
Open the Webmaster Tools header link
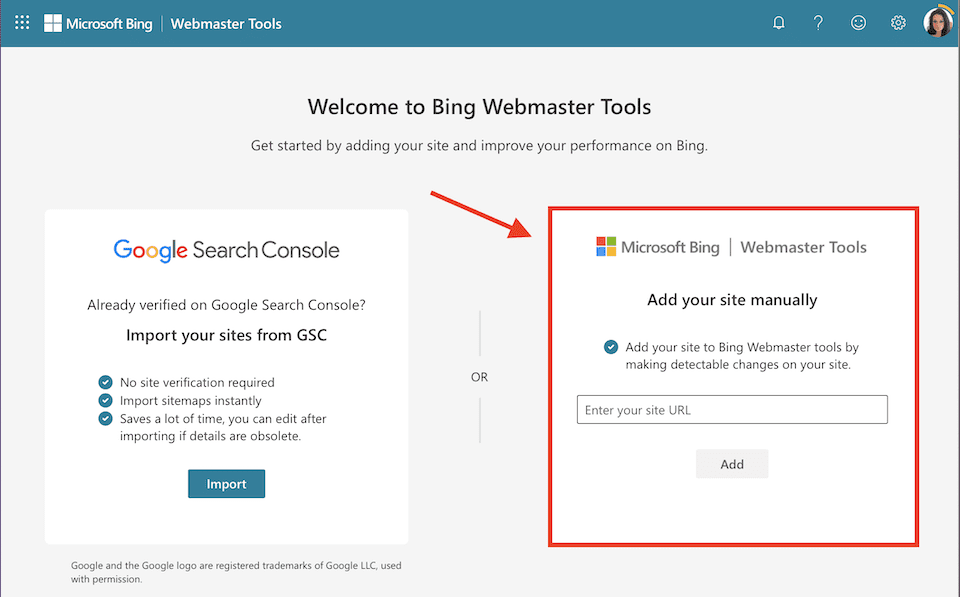pyautogui.click(x=226, y=23)
